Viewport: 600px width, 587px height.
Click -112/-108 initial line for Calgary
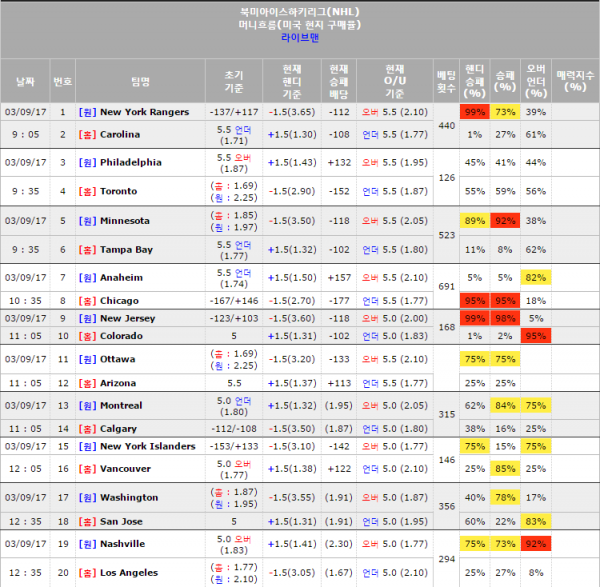234,429
